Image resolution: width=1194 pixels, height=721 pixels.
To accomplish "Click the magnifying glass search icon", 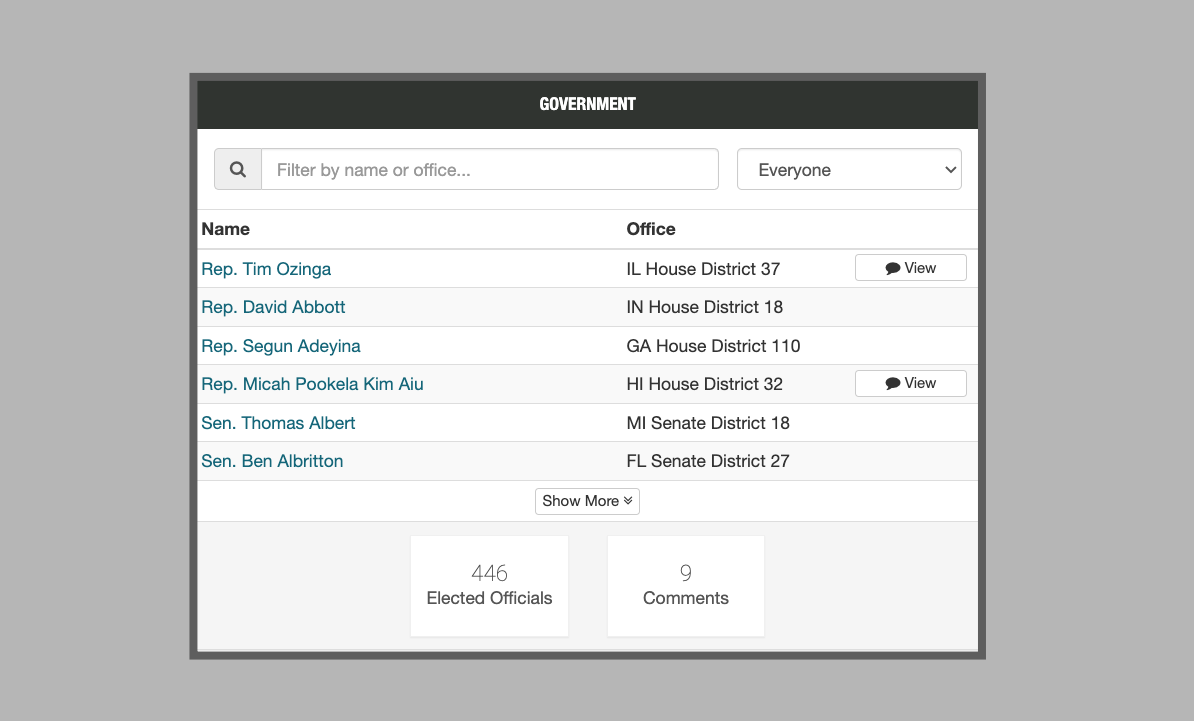I will click(x=238, y=170).
